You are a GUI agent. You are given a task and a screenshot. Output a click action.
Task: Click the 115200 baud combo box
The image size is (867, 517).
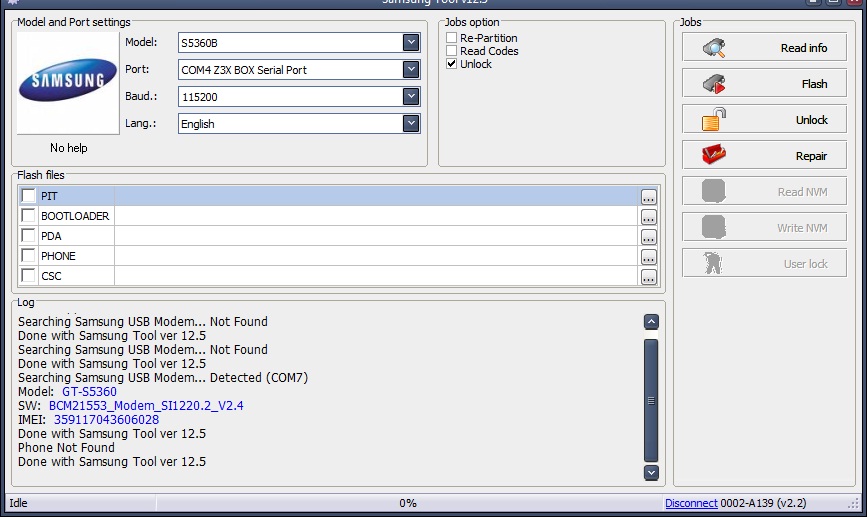[299, 97]
